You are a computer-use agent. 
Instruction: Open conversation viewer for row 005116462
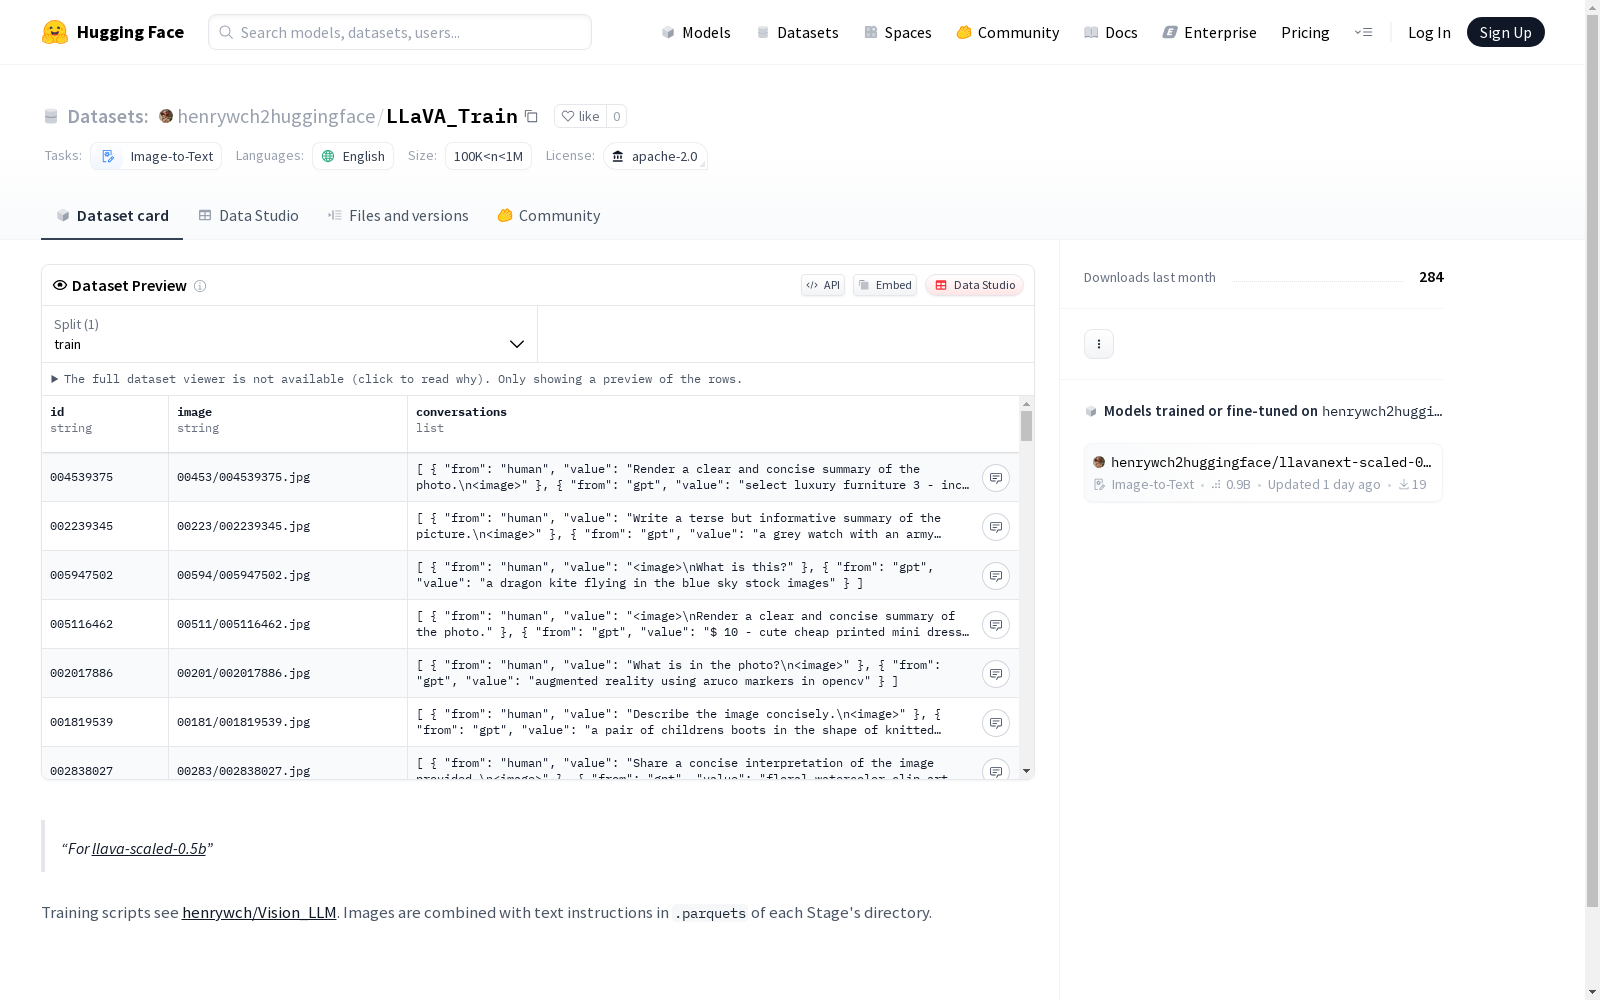pos(996,625)
